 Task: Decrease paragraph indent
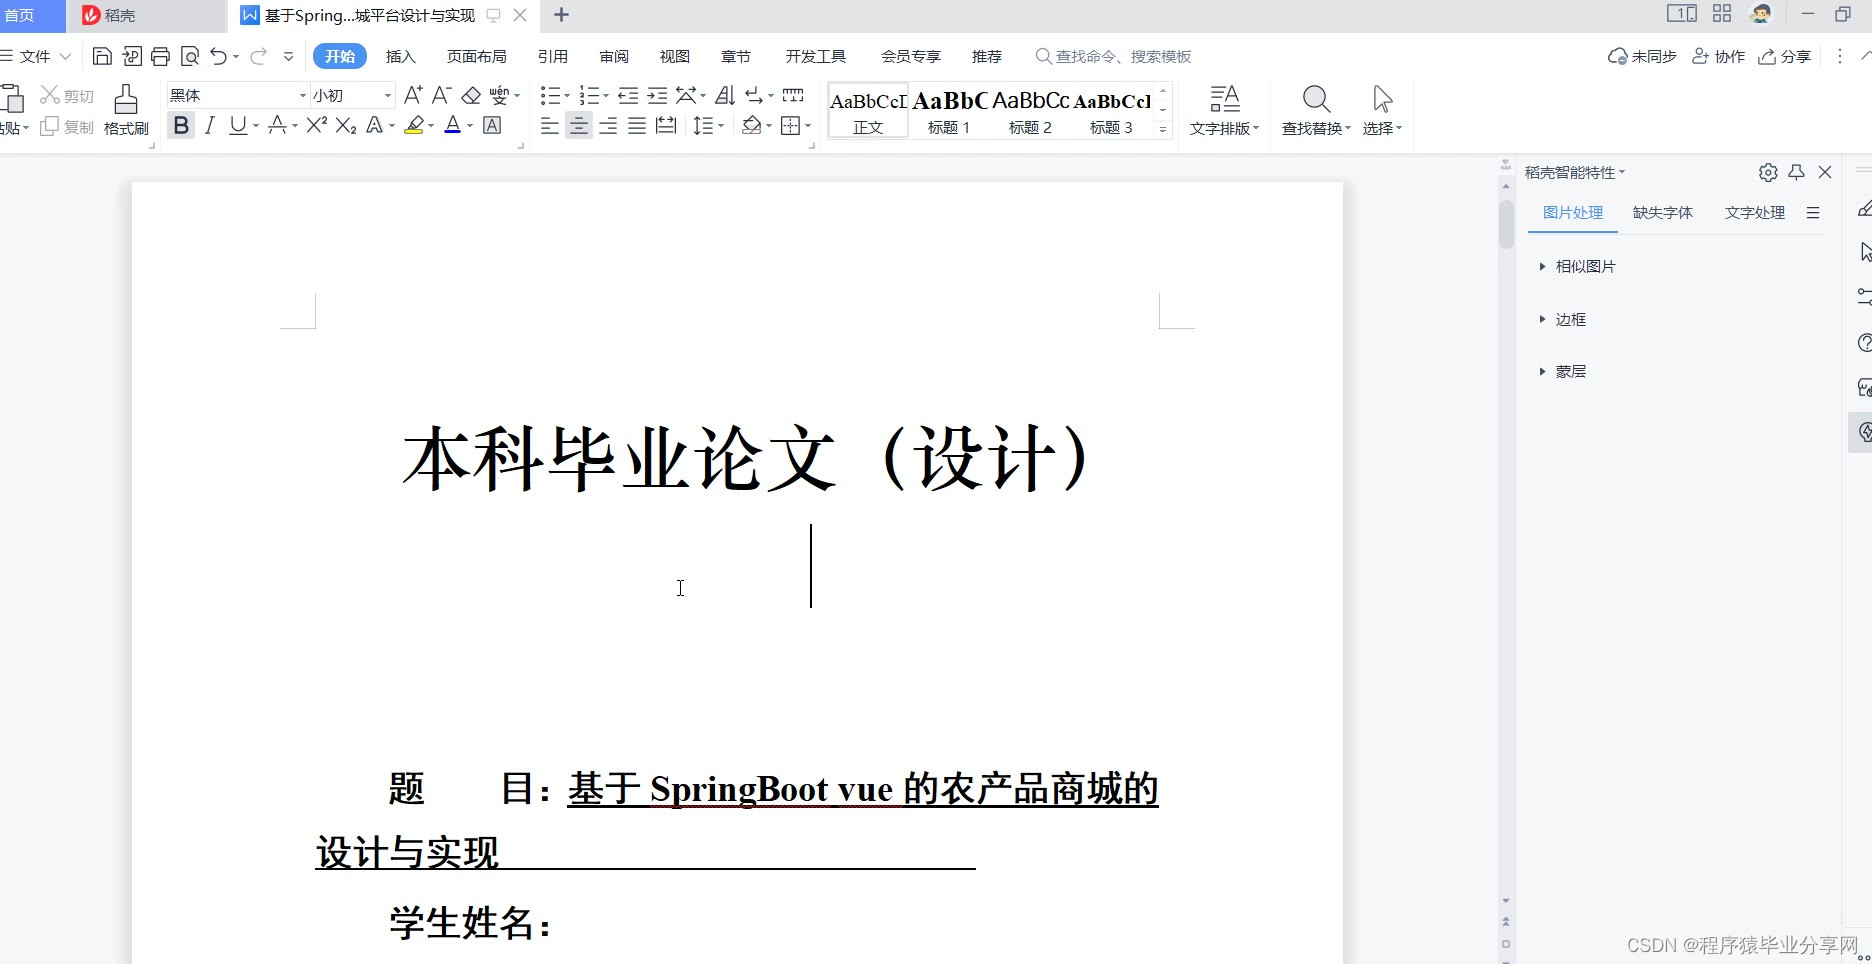pos(628,95)
